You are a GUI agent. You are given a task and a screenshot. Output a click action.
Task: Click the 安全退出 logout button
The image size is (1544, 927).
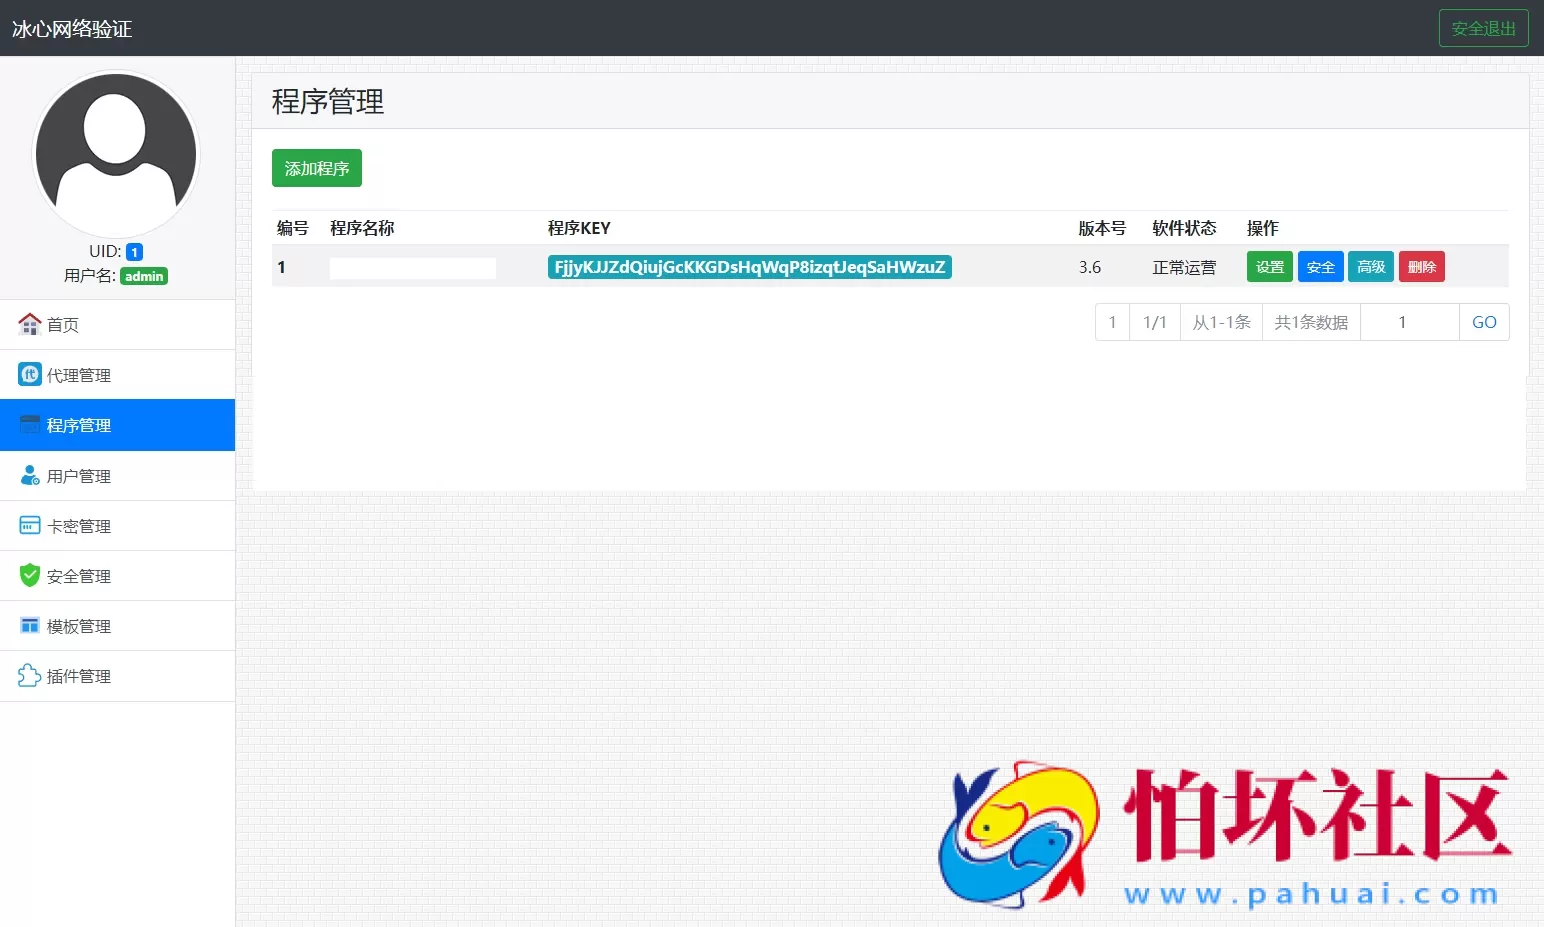(1483, 28)
